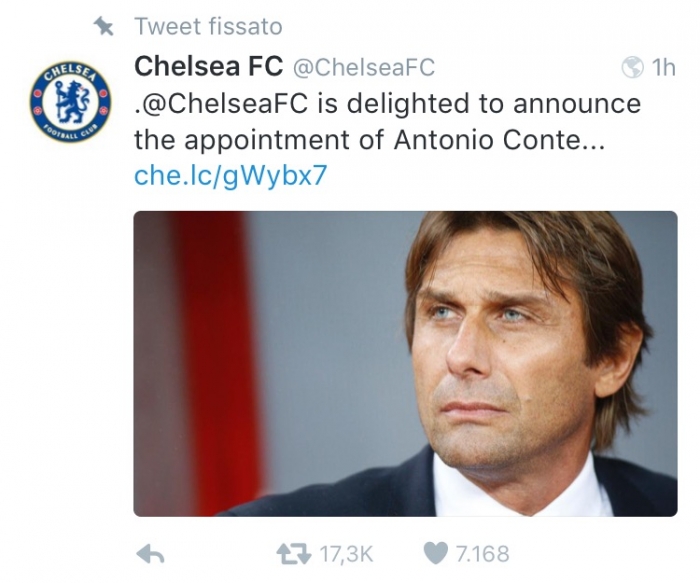The width and height of the screenshot is (700, 583).
Task: Retweet the Antonio Conte announcement
Action: (293, 552)
